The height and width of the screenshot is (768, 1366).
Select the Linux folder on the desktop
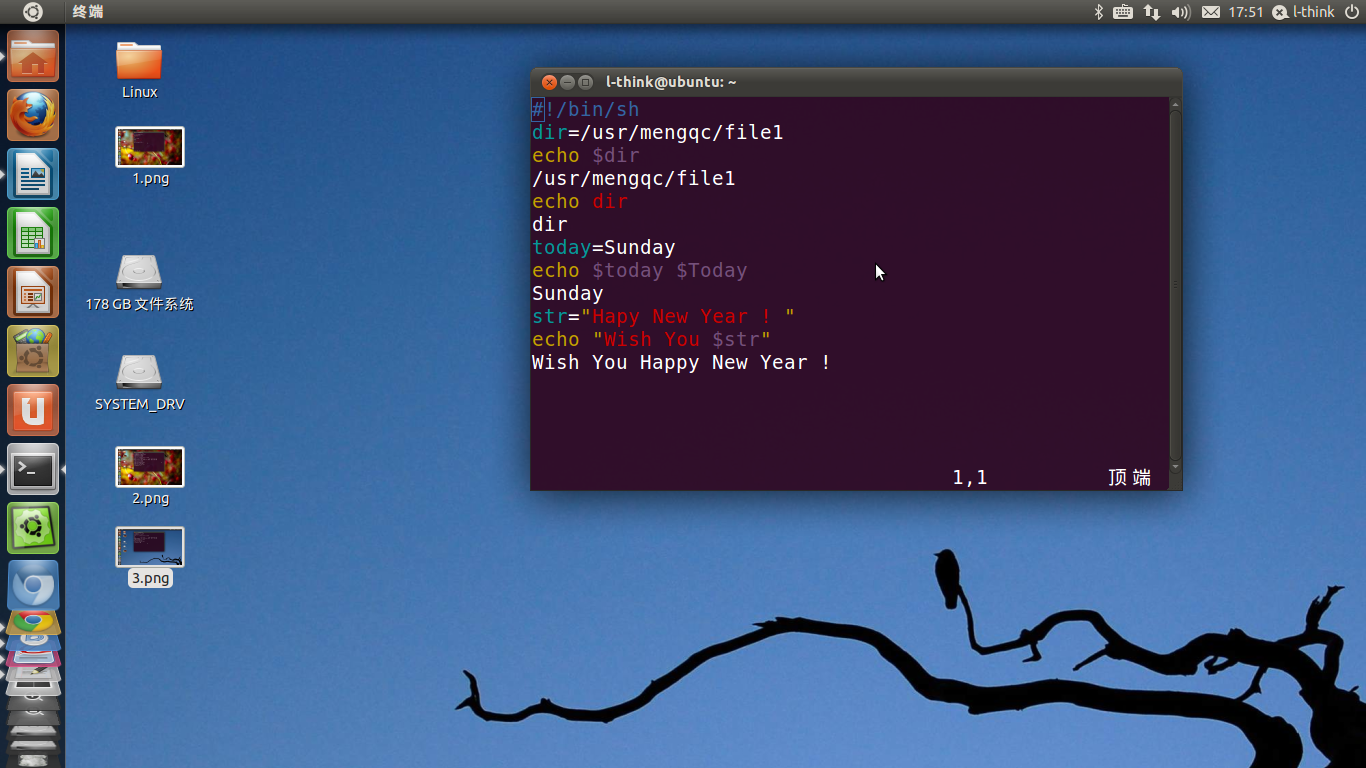tap(139, 70)
